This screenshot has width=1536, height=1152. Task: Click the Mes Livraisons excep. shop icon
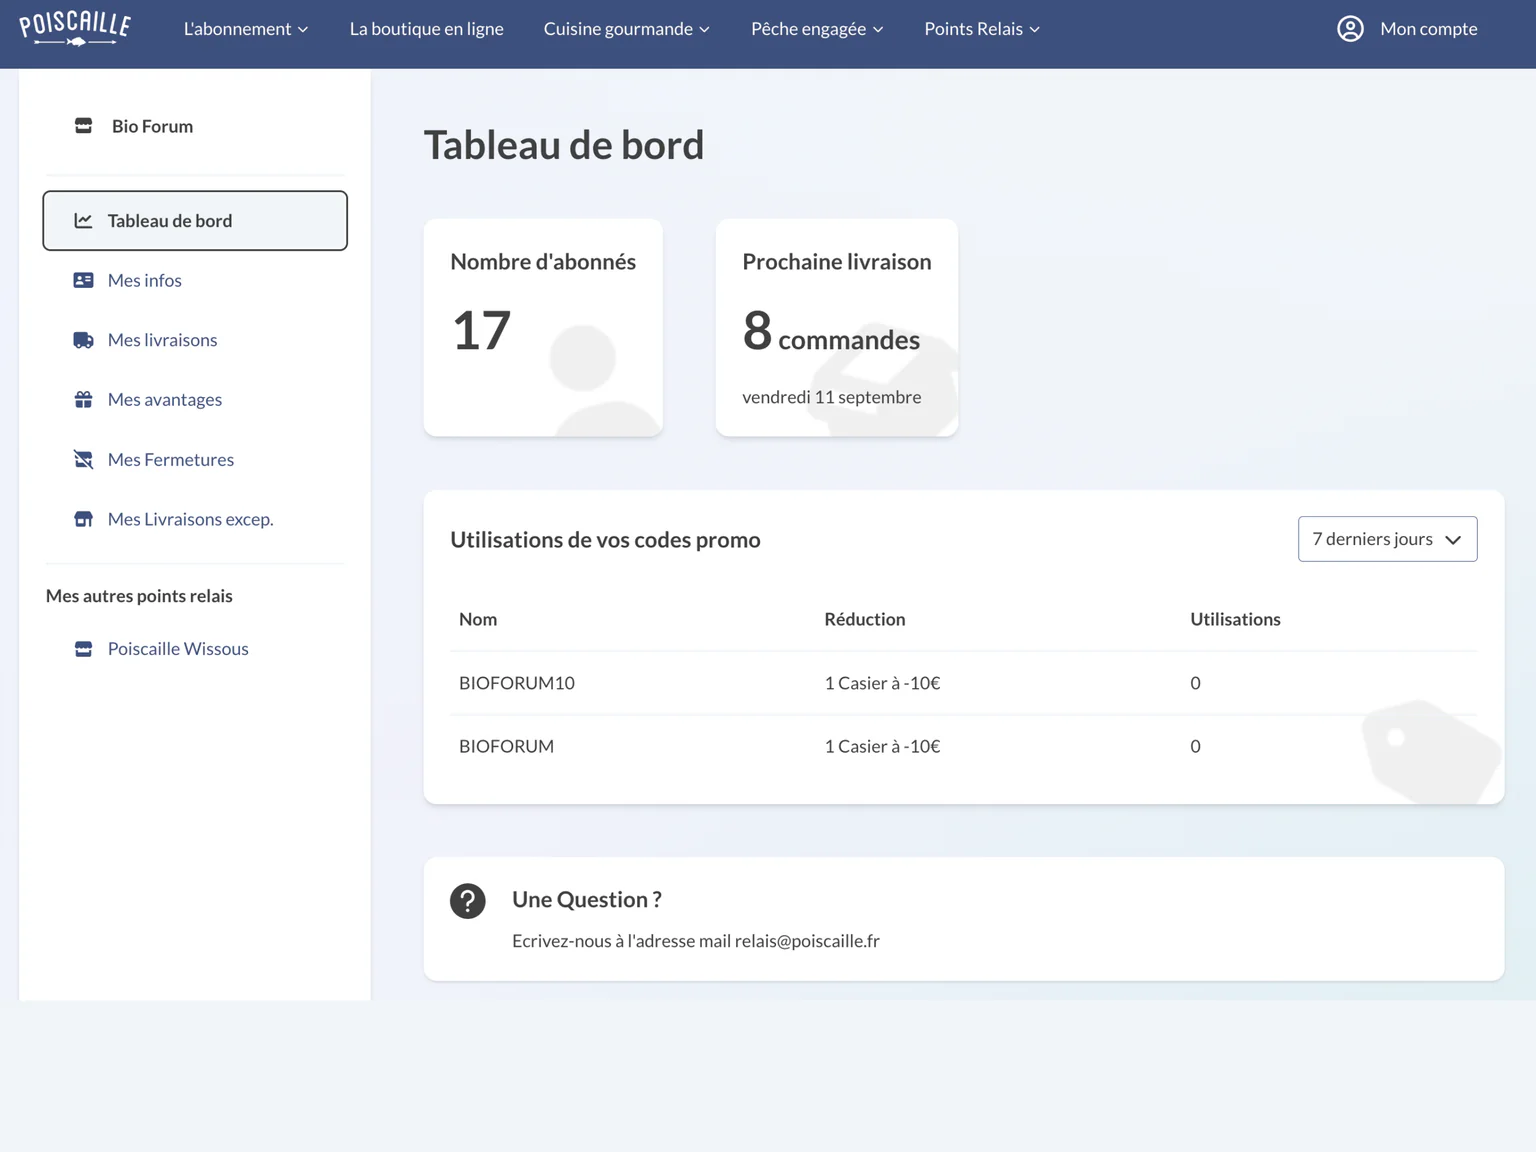84,519
